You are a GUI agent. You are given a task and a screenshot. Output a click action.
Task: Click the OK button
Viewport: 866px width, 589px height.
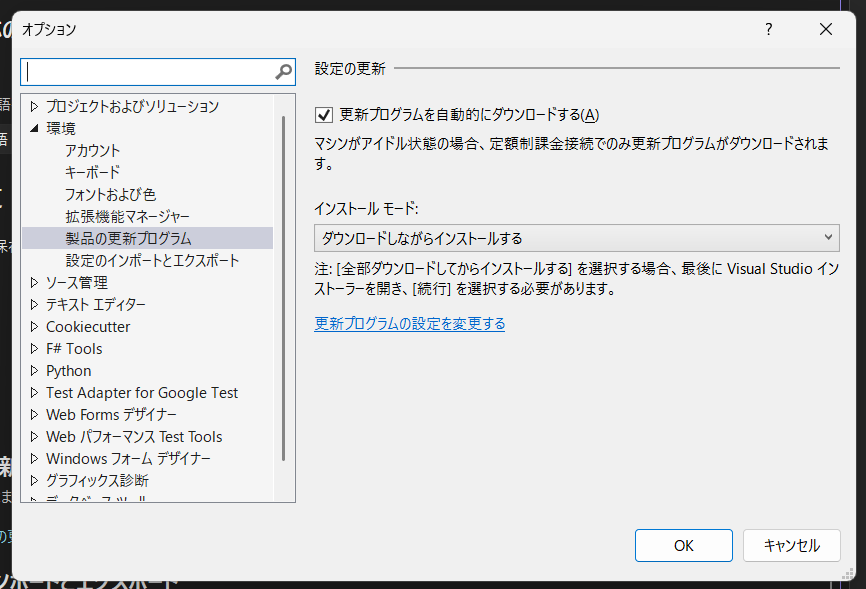point(684,545)
